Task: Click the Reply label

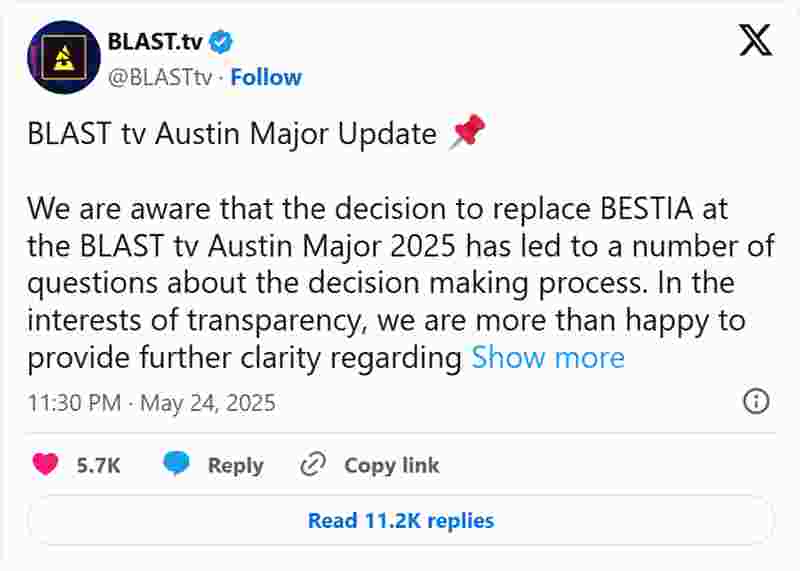Action: point(236,465)
